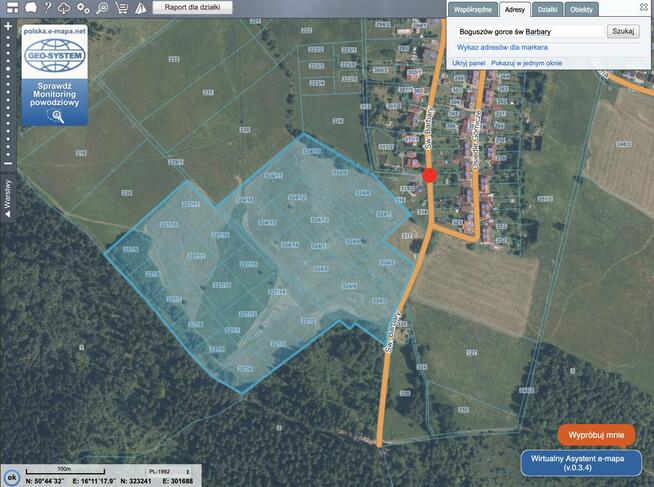Click the red marker on the map

[x=430, y=175]
